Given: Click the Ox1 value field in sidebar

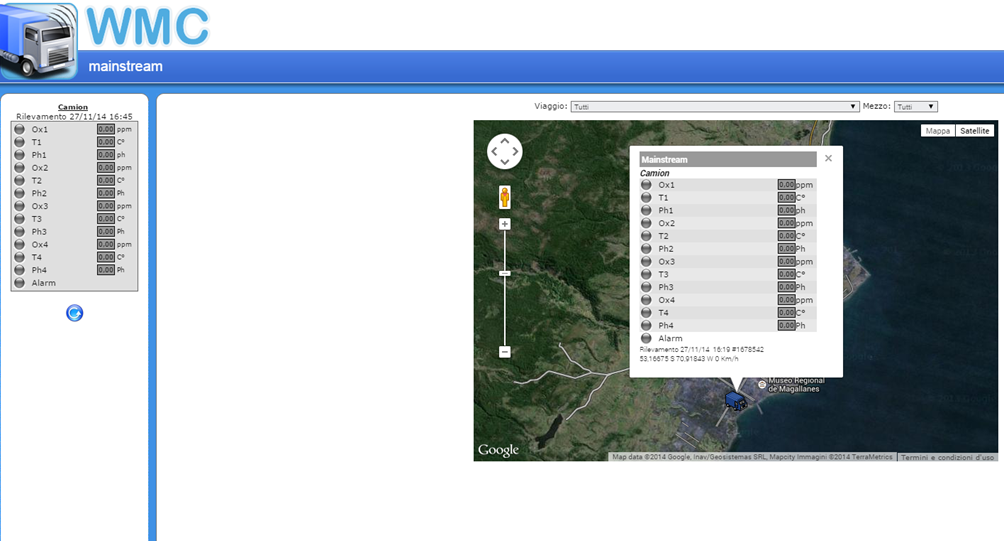Looking at the screenshot, I should (106, 129).
